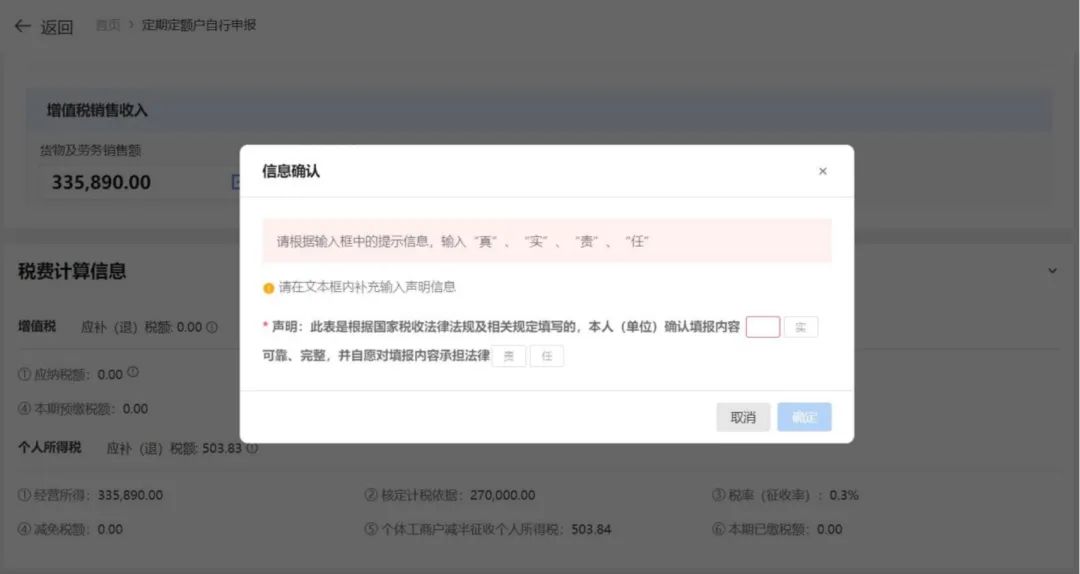1080x574 pixels.
Task: Focus the empty red-bordered declaration input box
Action: (762, 327)
